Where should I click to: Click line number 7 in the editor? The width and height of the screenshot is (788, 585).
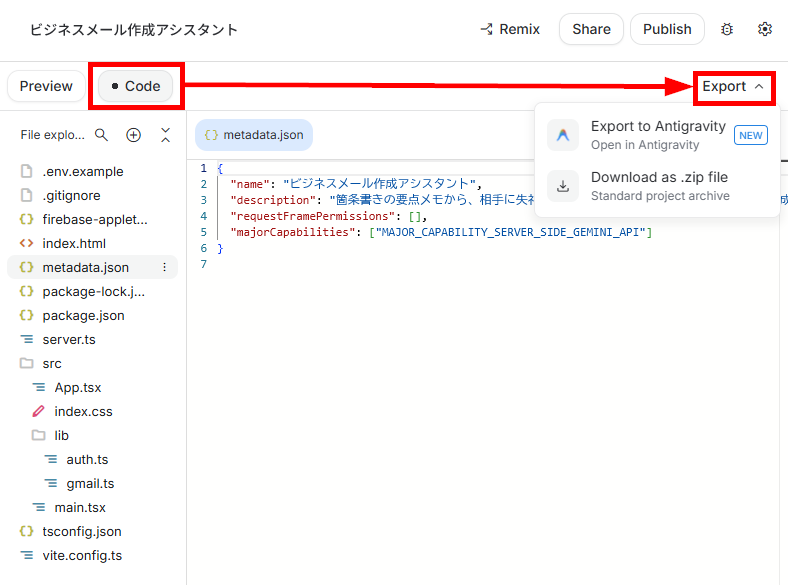204,264
